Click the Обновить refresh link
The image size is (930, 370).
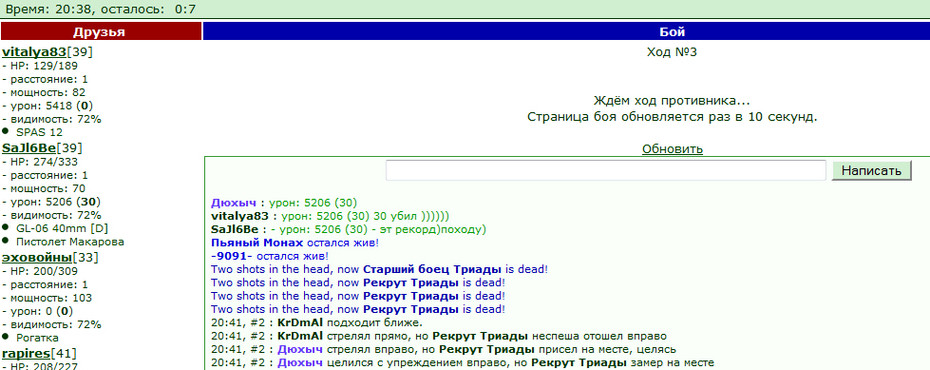click(672, 149)
